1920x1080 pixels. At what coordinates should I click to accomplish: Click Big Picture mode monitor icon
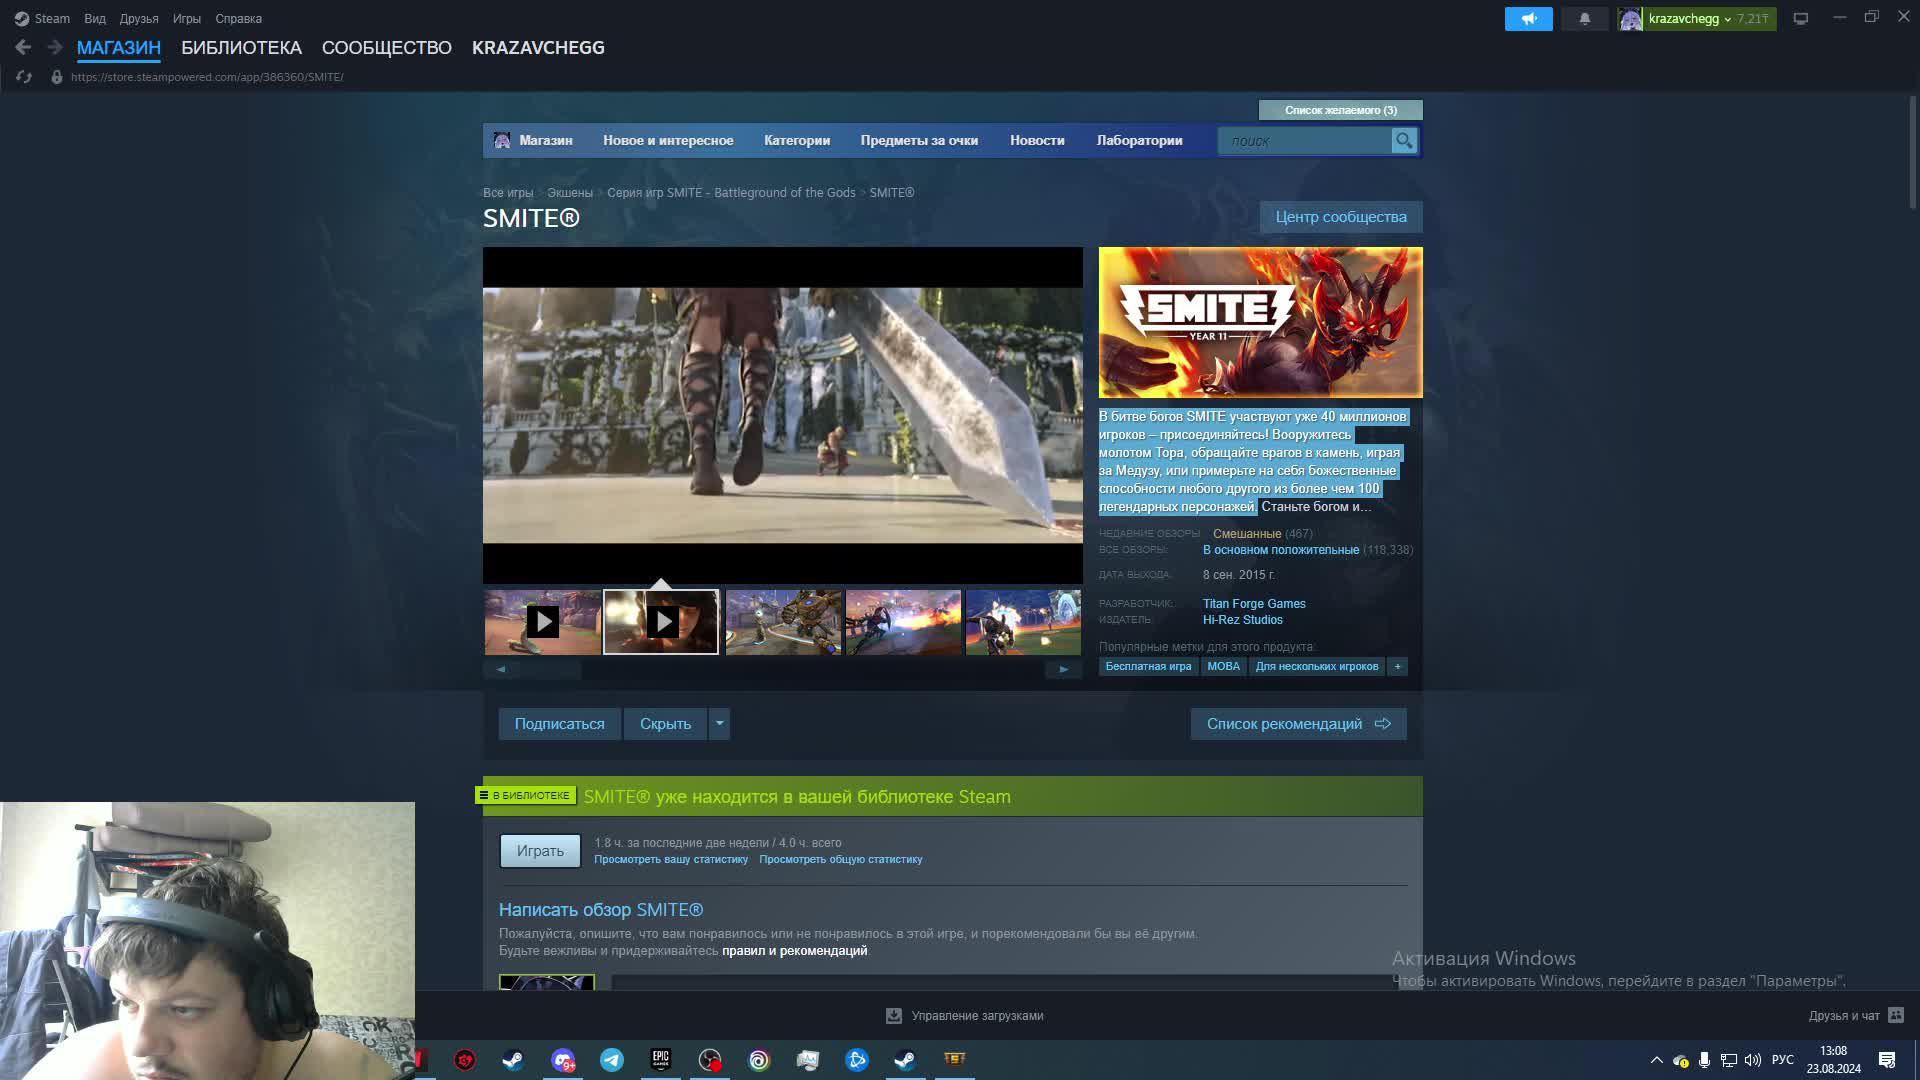(1801, 19)
